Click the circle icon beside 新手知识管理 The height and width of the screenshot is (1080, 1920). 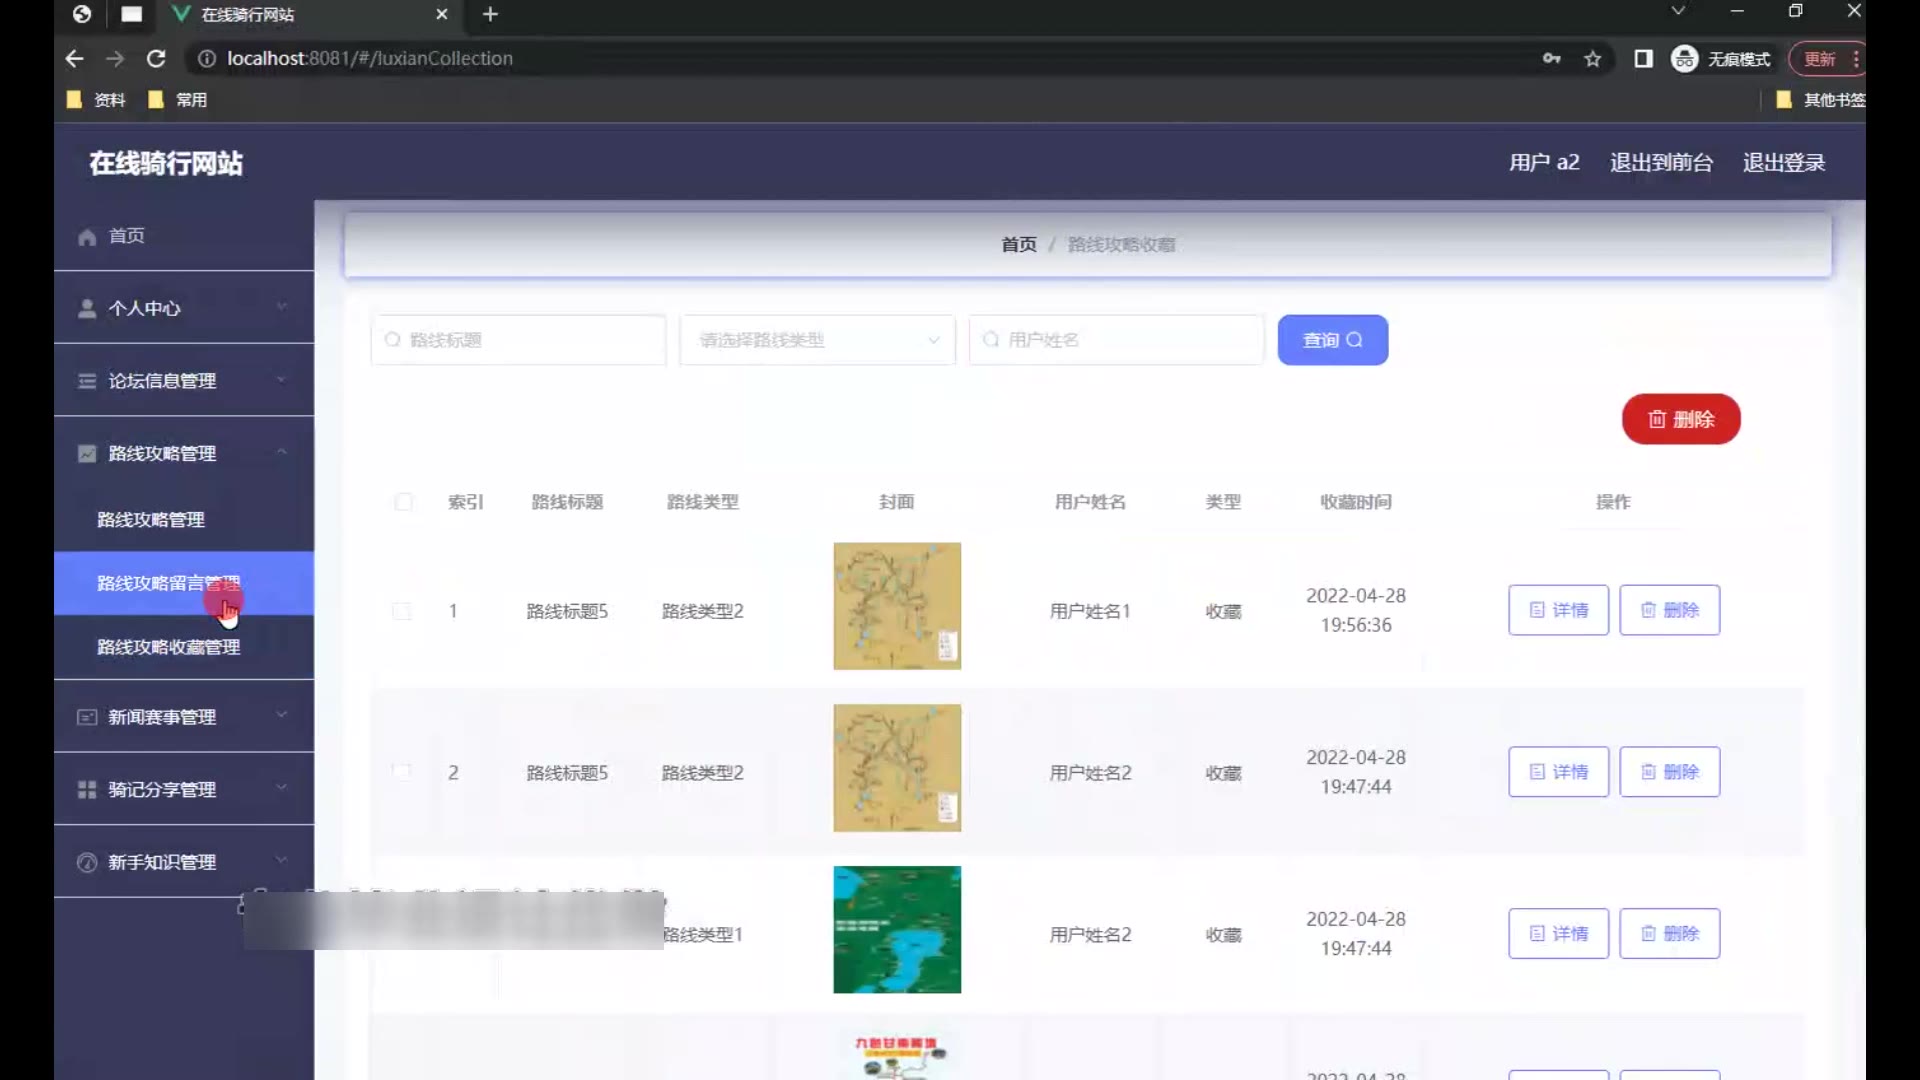[x=87, y=862]
